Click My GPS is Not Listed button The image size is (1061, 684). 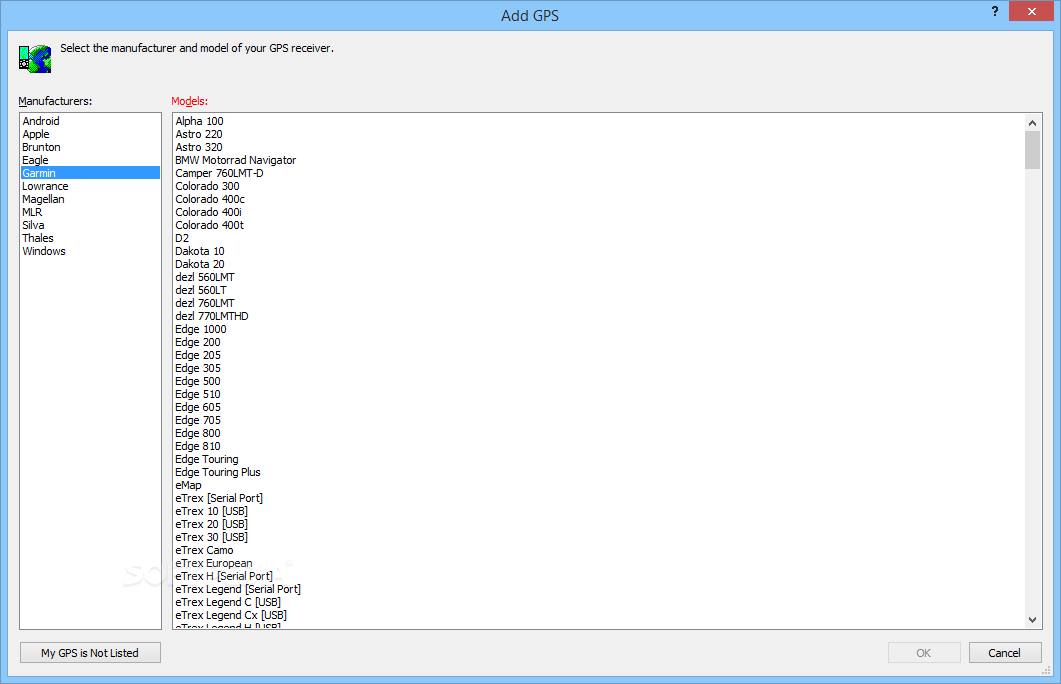(x=90, y=653)
